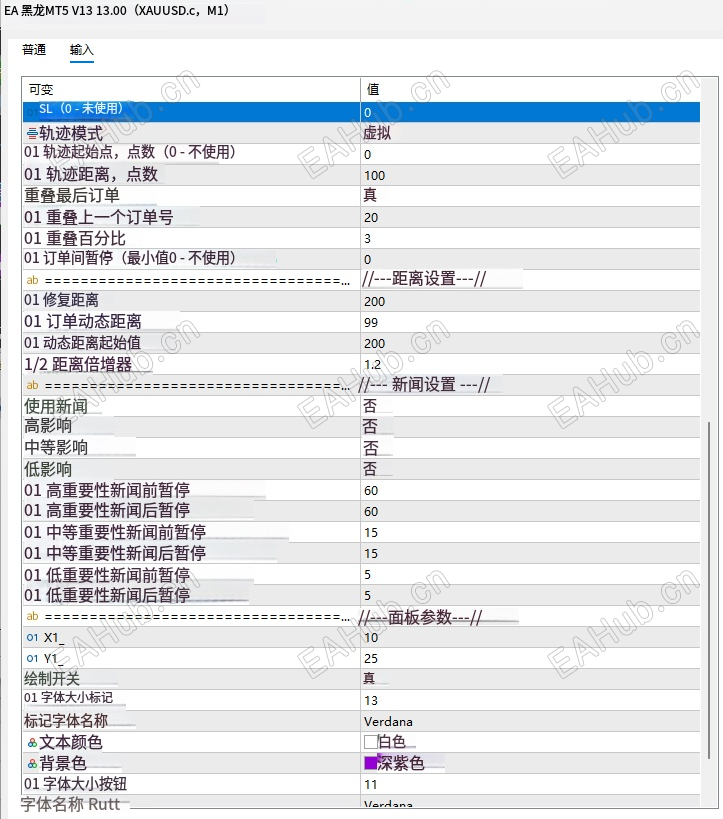Click the purple swatch for 背景色
The height and width of the screenshot is (819, 723).
(x=370, y=763)
